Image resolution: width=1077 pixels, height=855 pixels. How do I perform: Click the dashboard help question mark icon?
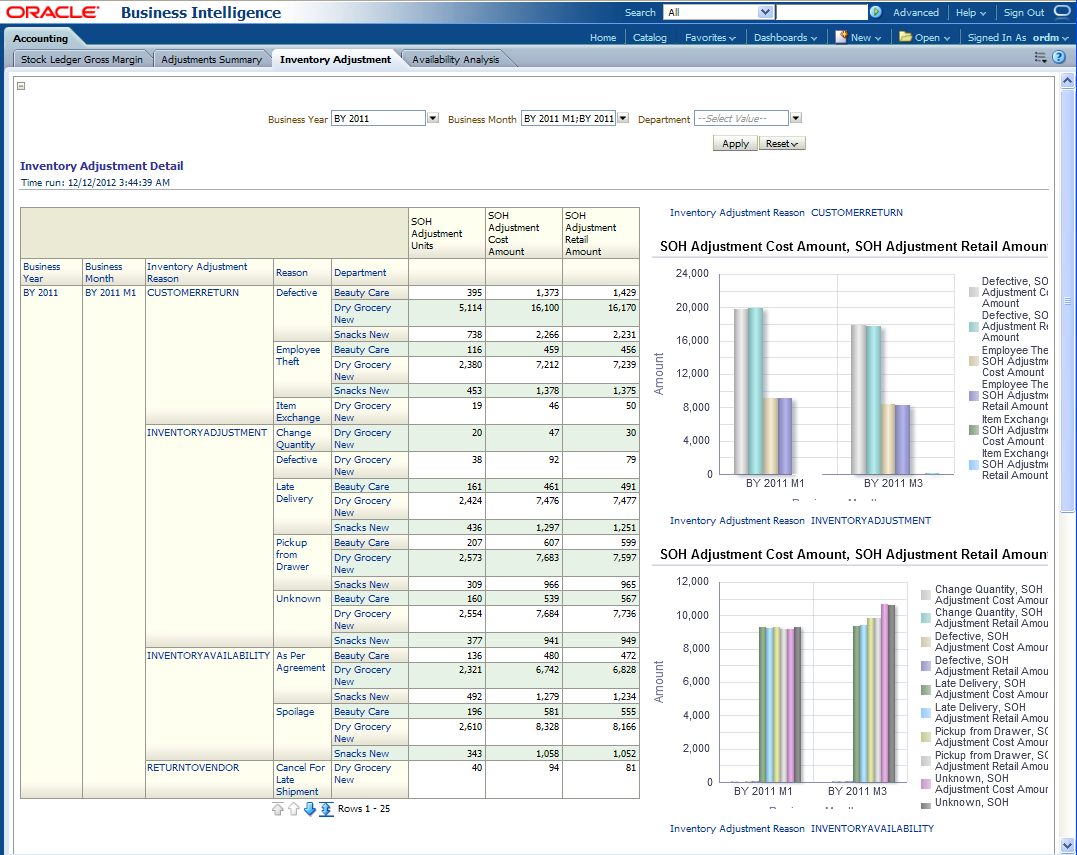[1059, 58]
